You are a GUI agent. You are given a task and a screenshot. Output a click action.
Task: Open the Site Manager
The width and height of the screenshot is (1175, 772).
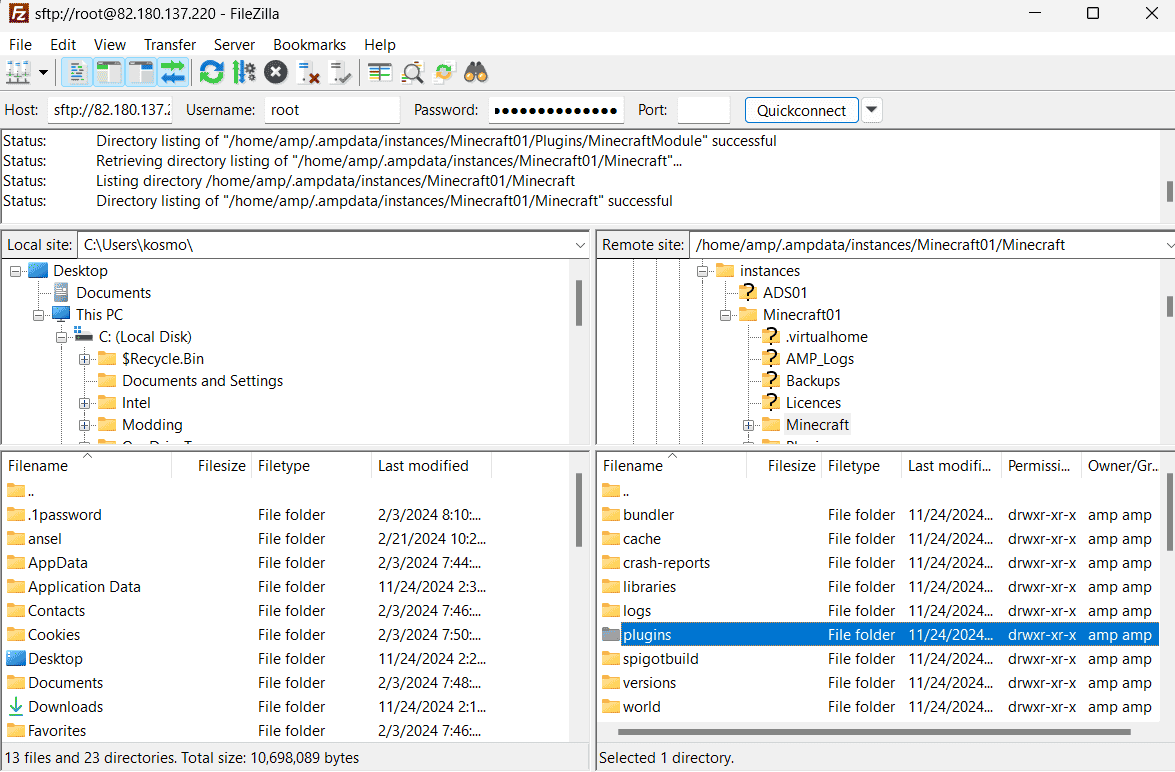tap(18, 72)
